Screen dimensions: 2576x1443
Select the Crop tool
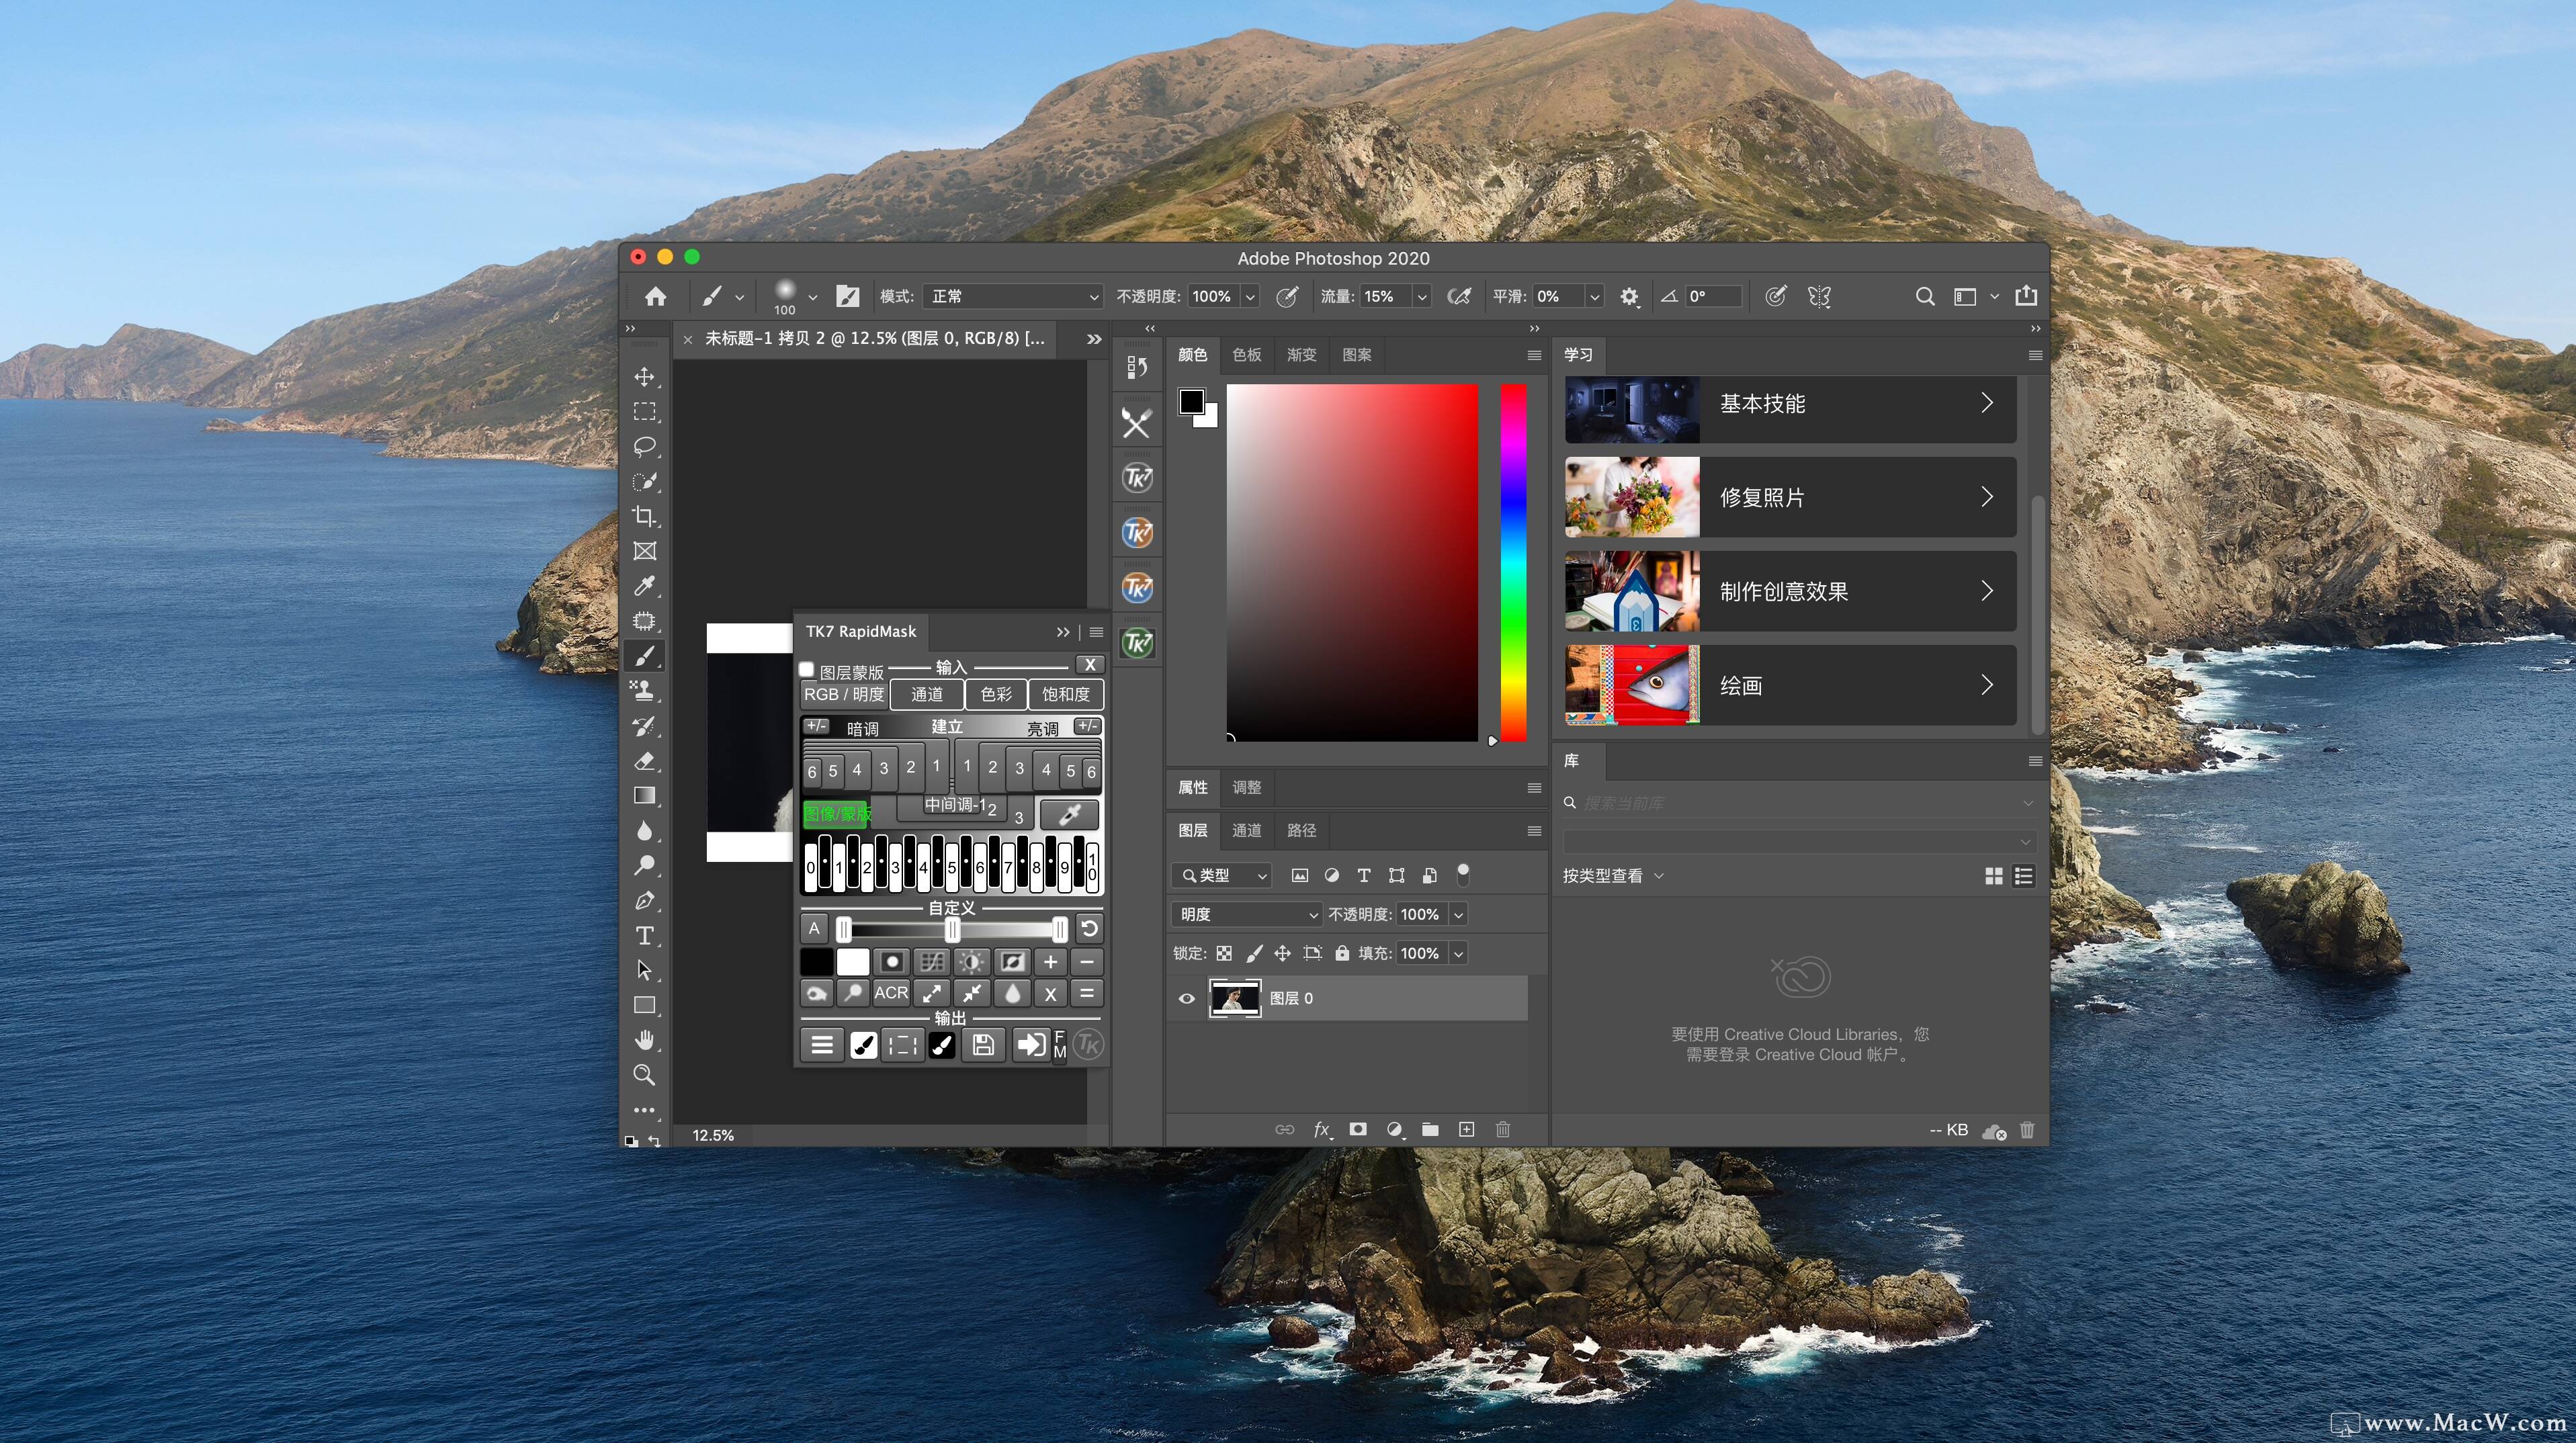(644, 516)
